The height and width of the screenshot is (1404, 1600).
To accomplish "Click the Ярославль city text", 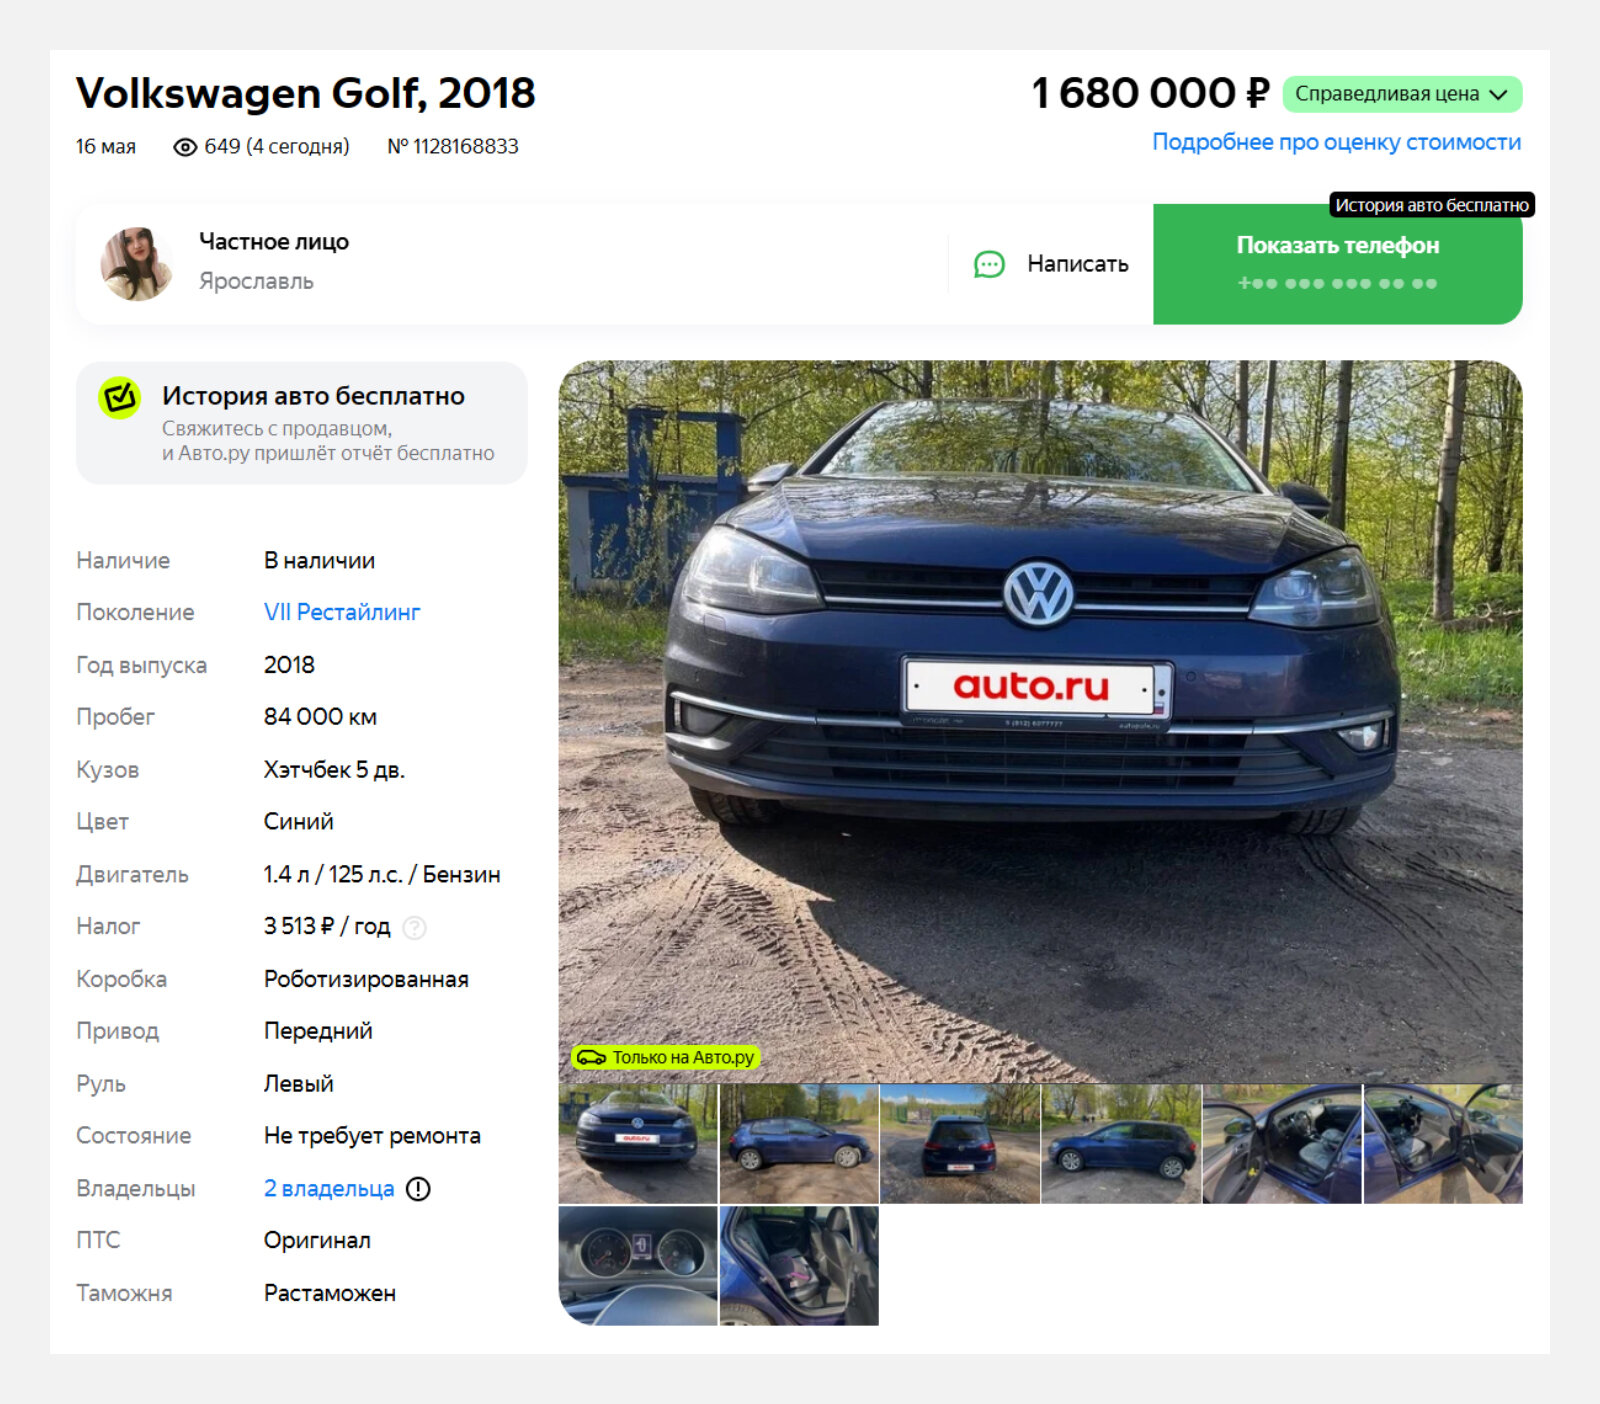I will (256, 282).
